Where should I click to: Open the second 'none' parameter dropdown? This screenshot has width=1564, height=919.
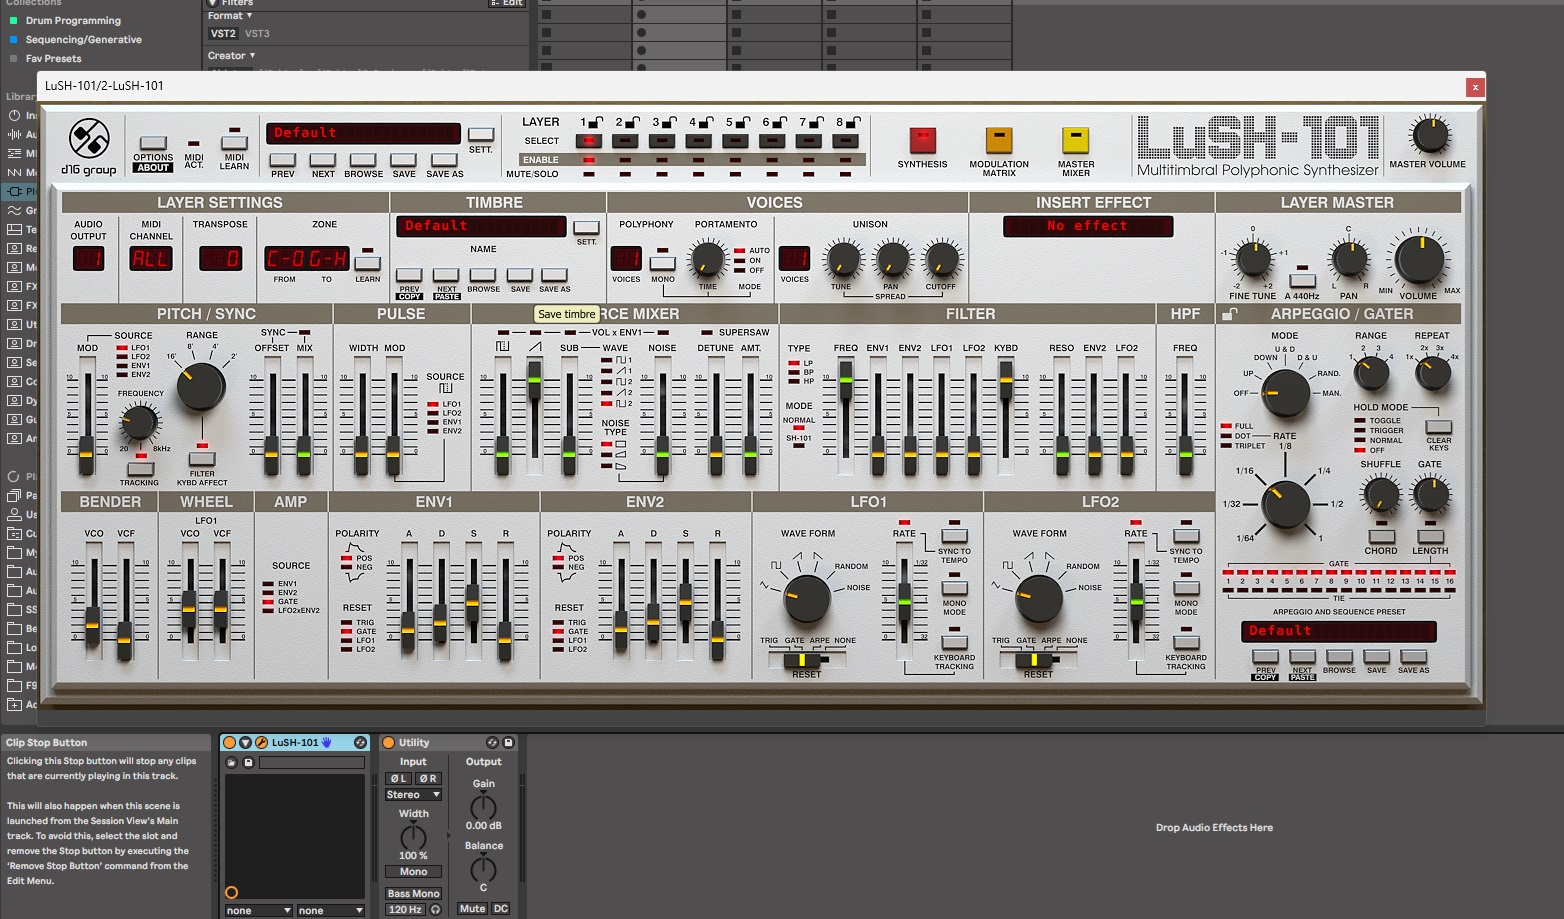point(330,911)
